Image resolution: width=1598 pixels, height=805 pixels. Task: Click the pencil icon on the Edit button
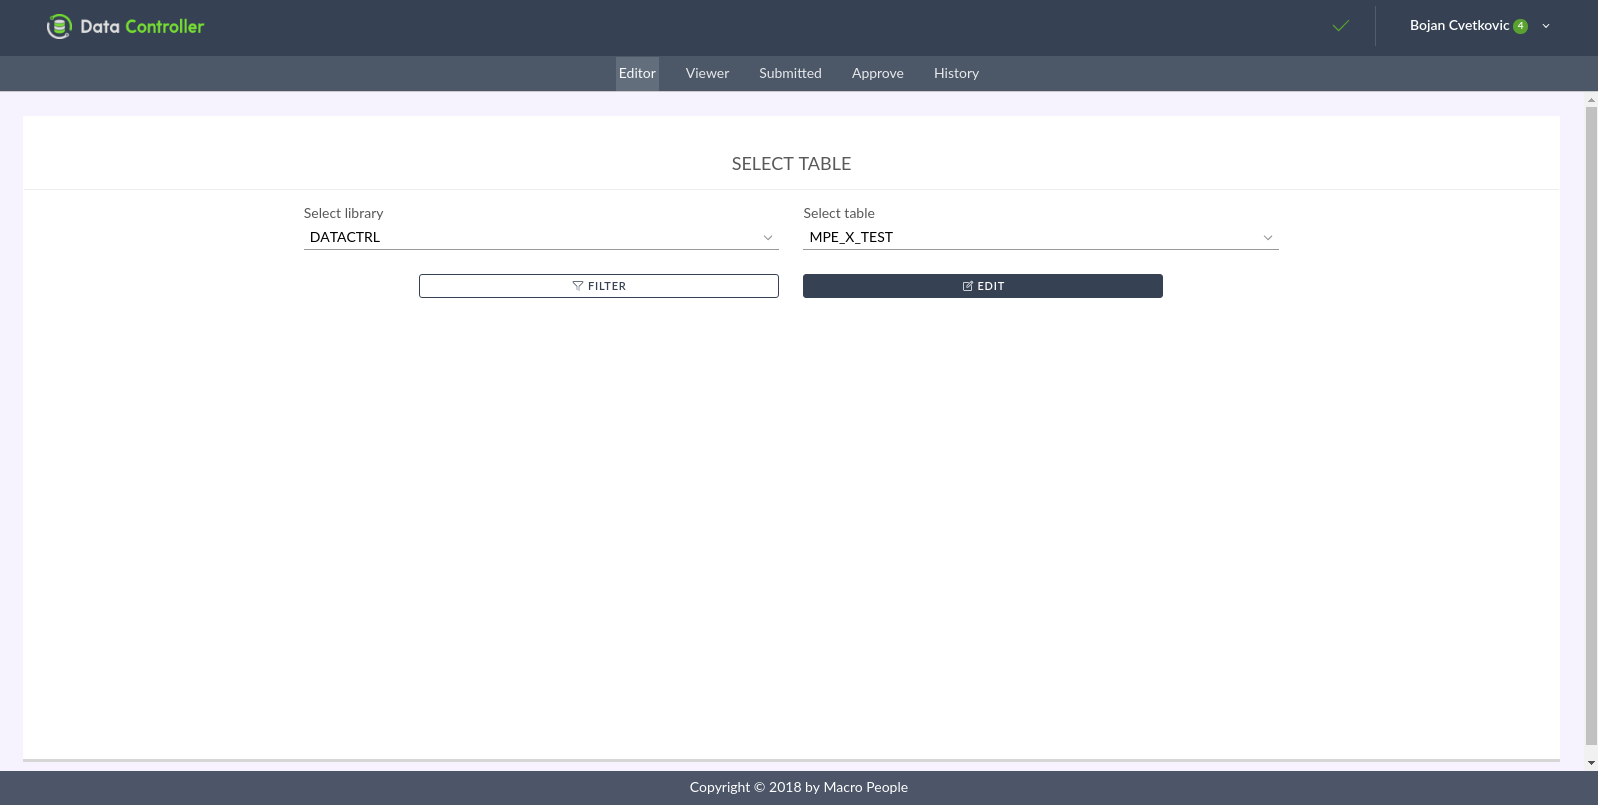[x=968, y=286]
